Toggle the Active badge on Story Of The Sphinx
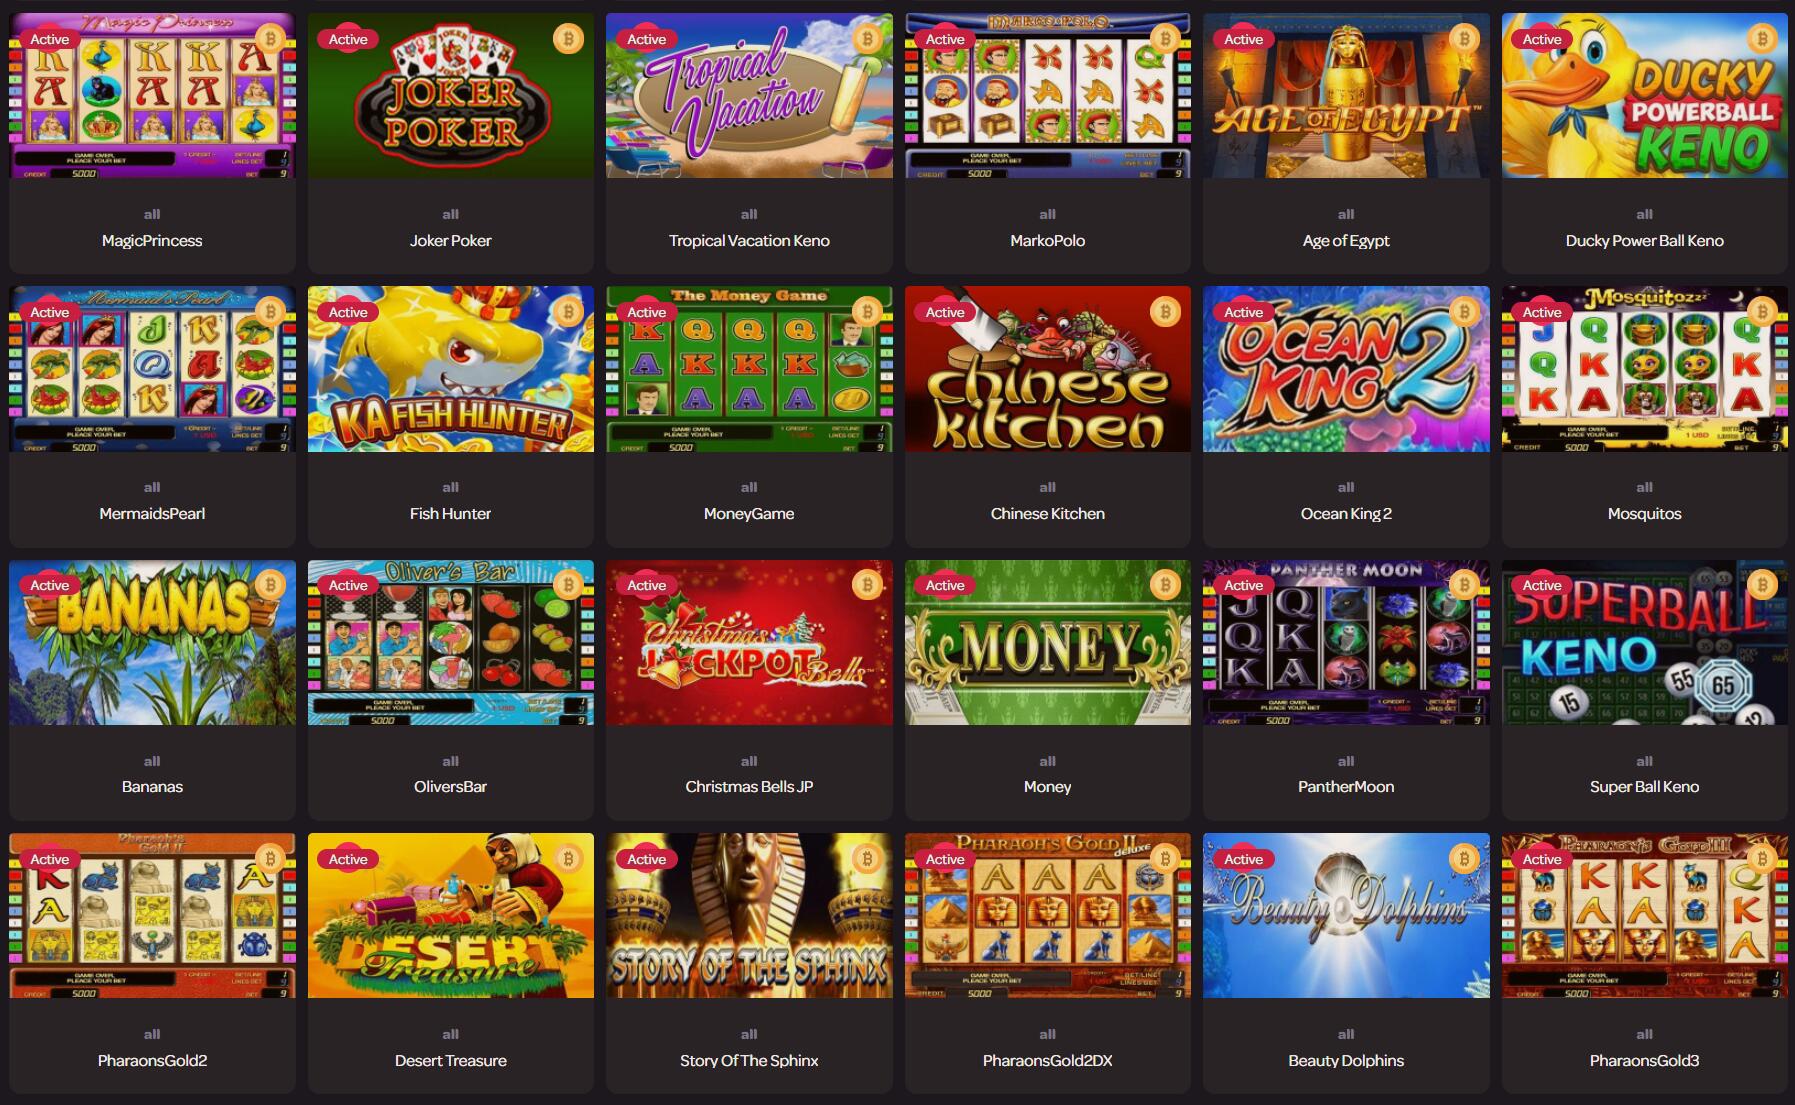This screenshot has width=1795, height=1105. [x=646, y=859]
